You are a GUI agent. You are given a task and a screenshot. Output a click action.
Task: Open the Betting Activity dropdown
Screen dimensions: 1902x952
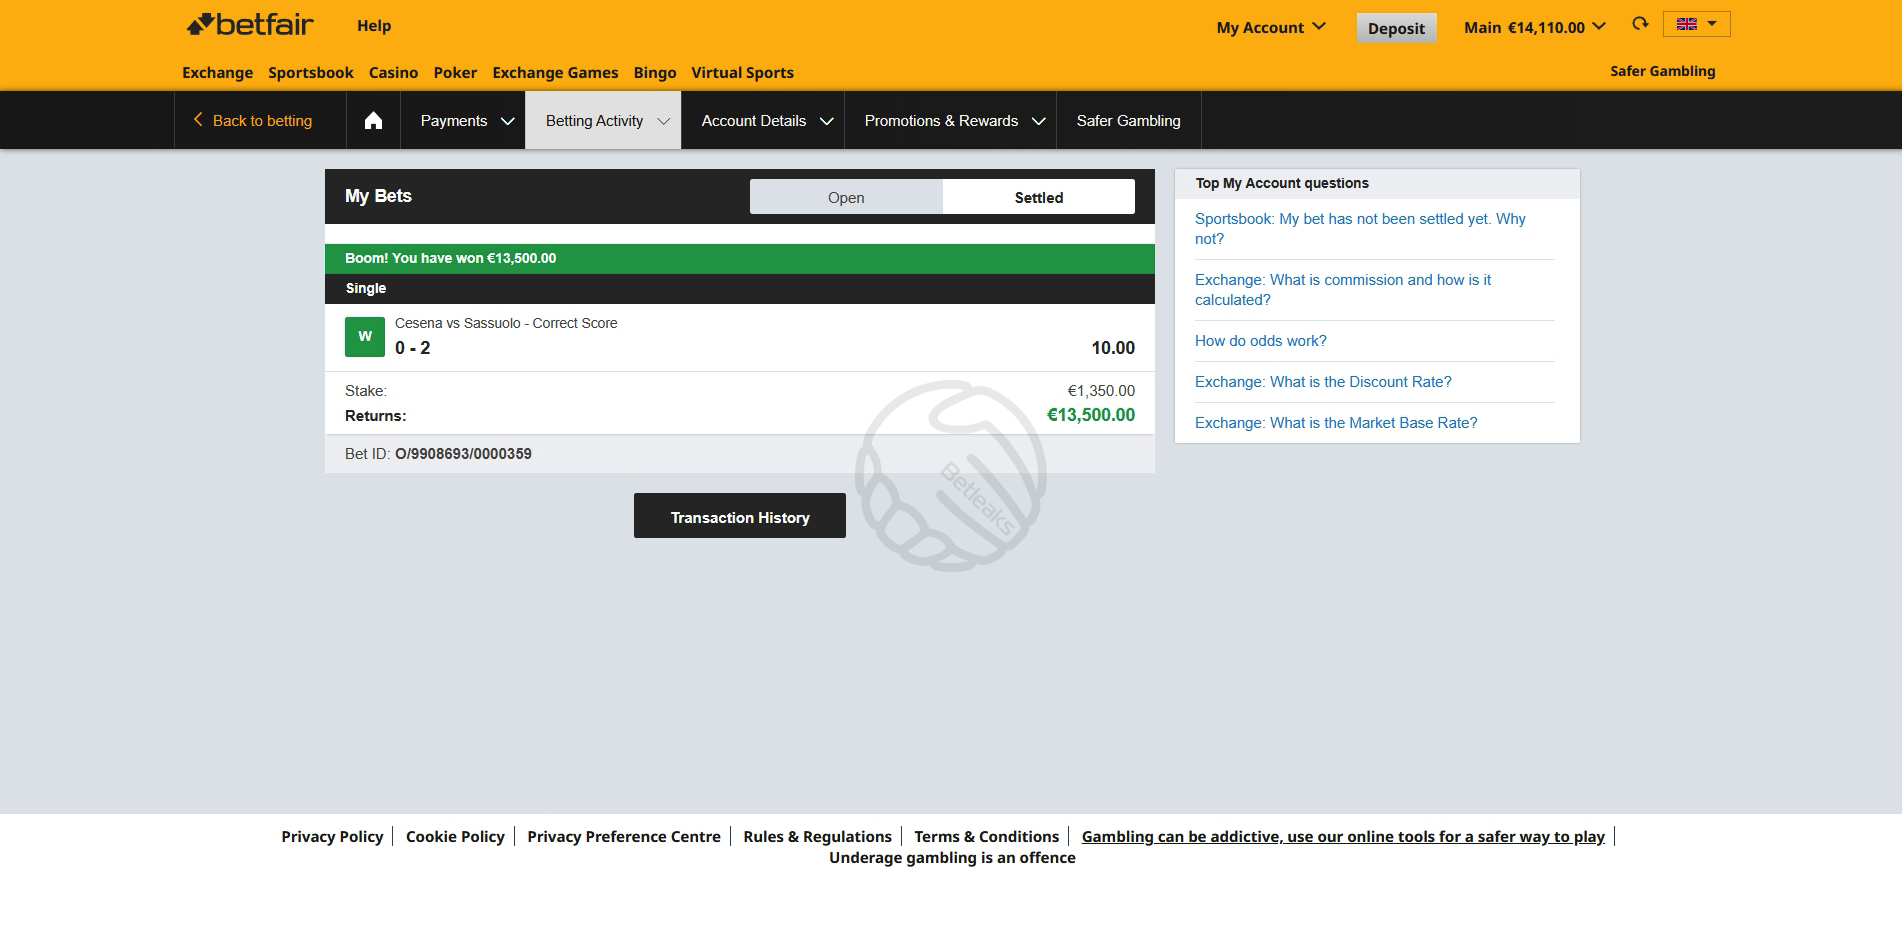(603, 120)
